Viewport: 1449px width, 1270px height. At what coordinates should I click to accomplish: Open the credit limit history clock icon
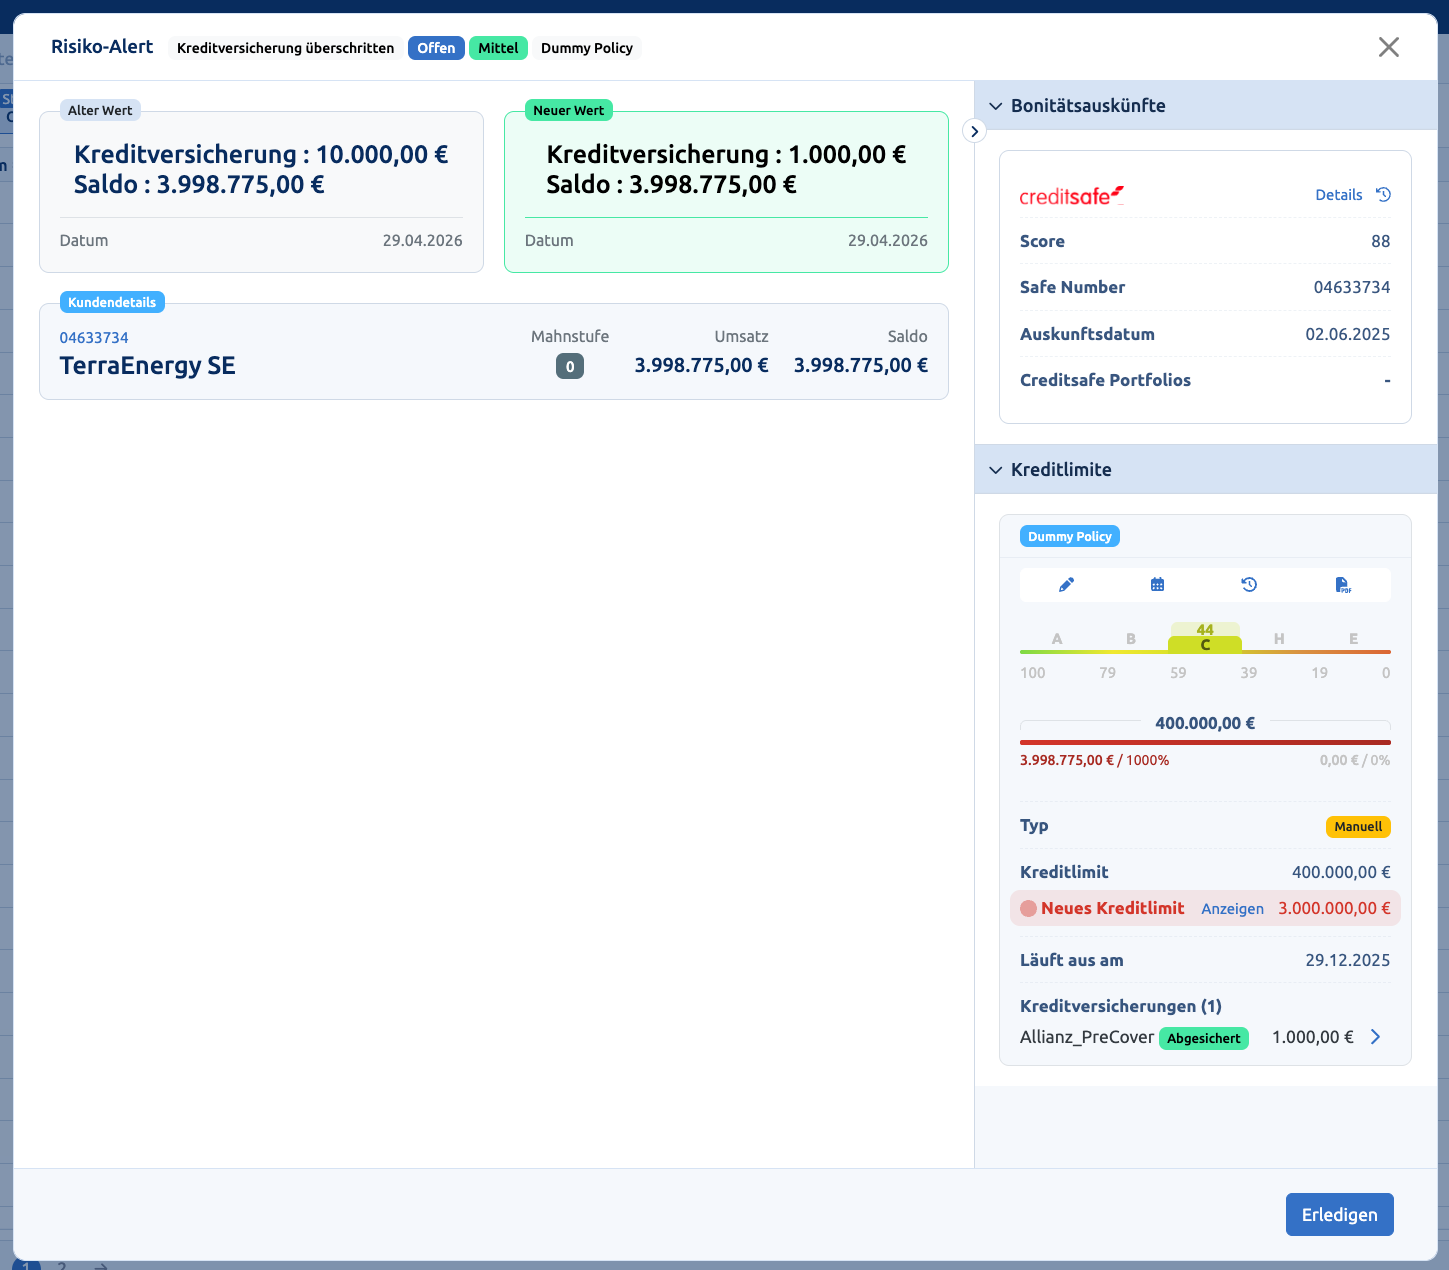coord(1249,585)
